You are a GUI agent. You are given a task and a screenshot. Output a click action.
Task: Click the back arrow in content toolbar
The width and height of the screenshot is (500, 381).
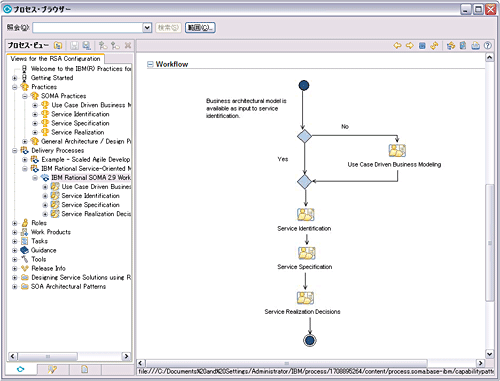(397, 46)
